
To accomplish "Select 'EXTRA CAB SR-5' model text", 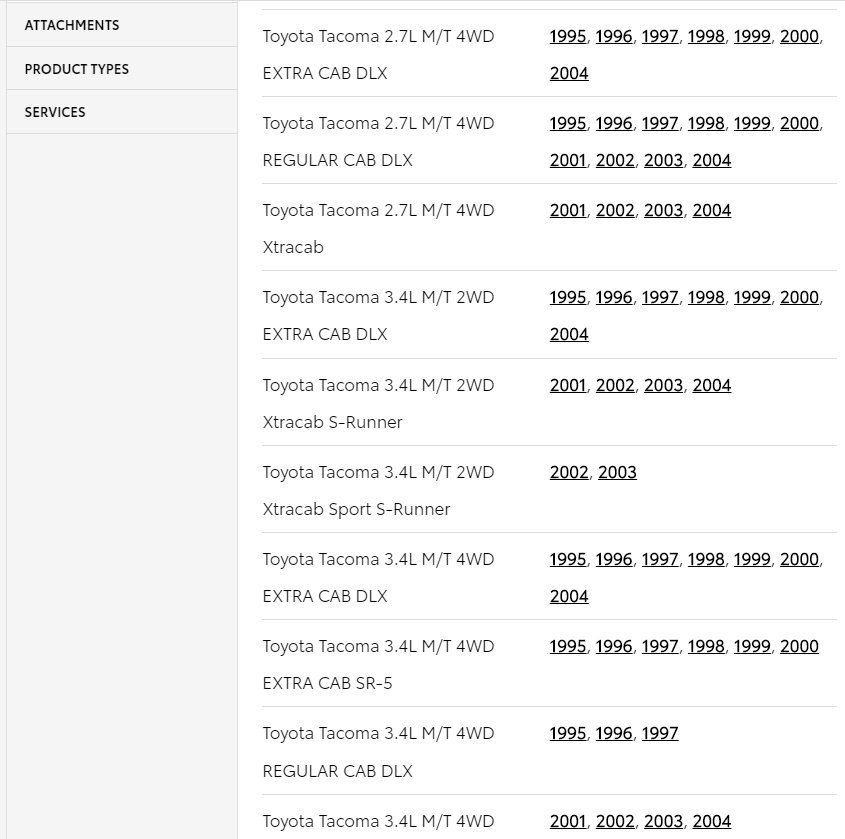I will pyautogui.click(x=327, y=683).
